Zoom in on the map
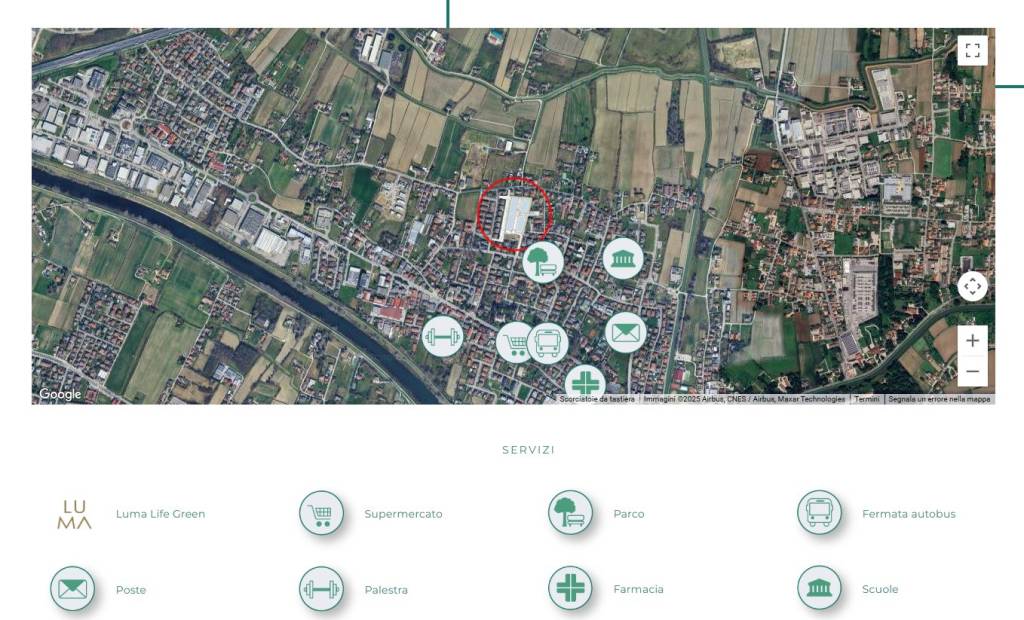Viewport: 1024px width, 620px height. point(972,340)
